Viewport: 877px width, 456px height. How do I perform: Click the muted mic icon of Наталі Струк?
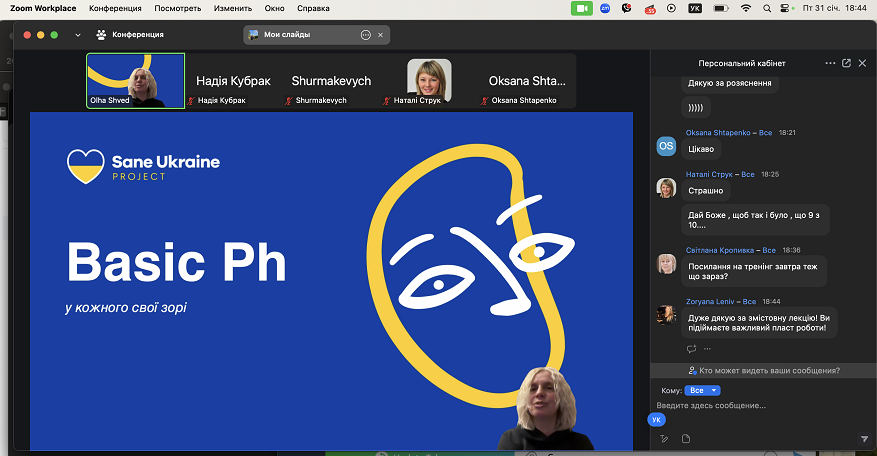(x=386, y=101)
